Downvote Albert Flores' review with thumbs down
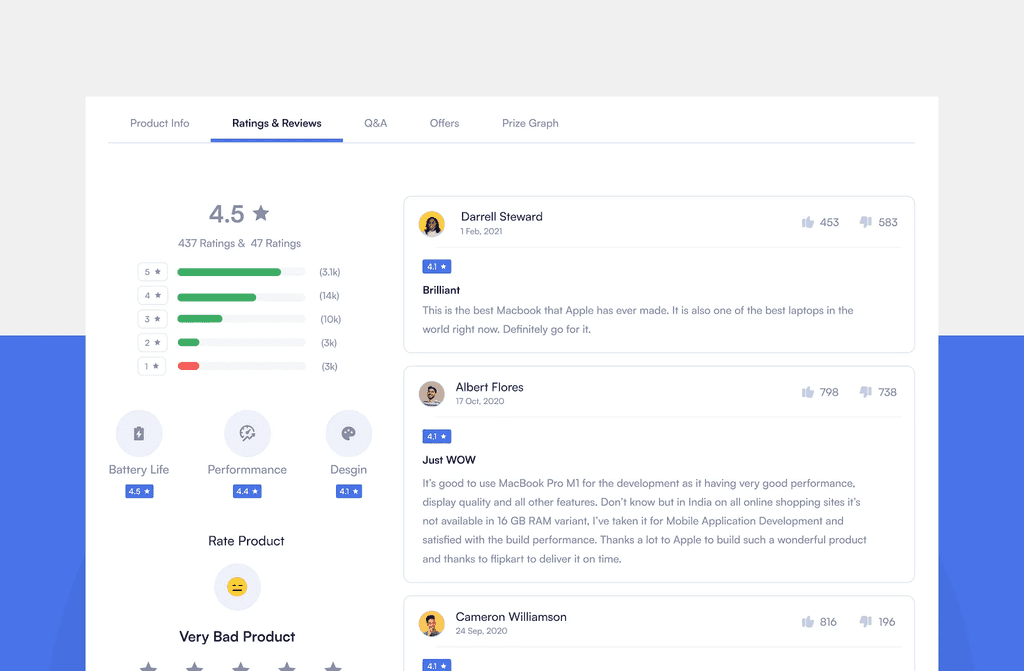Image resolution: width=1024 pixels, height=671 pixels. [866, 392]
